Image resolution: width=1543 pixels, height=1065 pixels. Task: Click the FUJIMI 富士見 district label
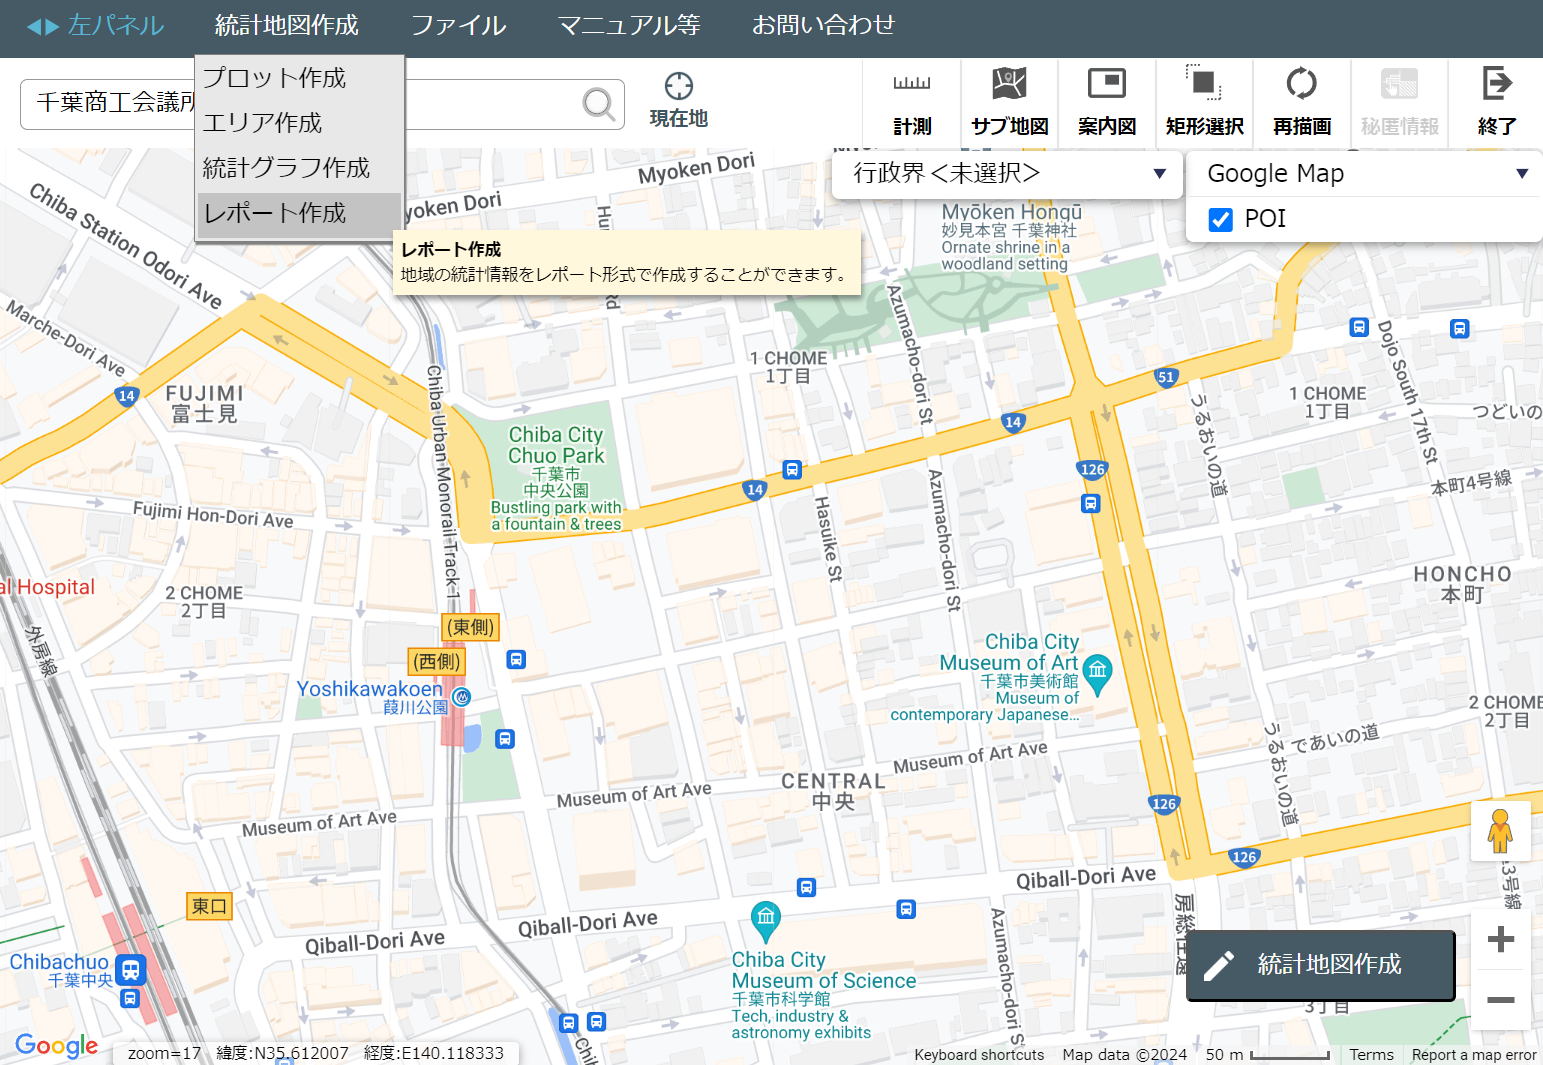tap(204, 404)
